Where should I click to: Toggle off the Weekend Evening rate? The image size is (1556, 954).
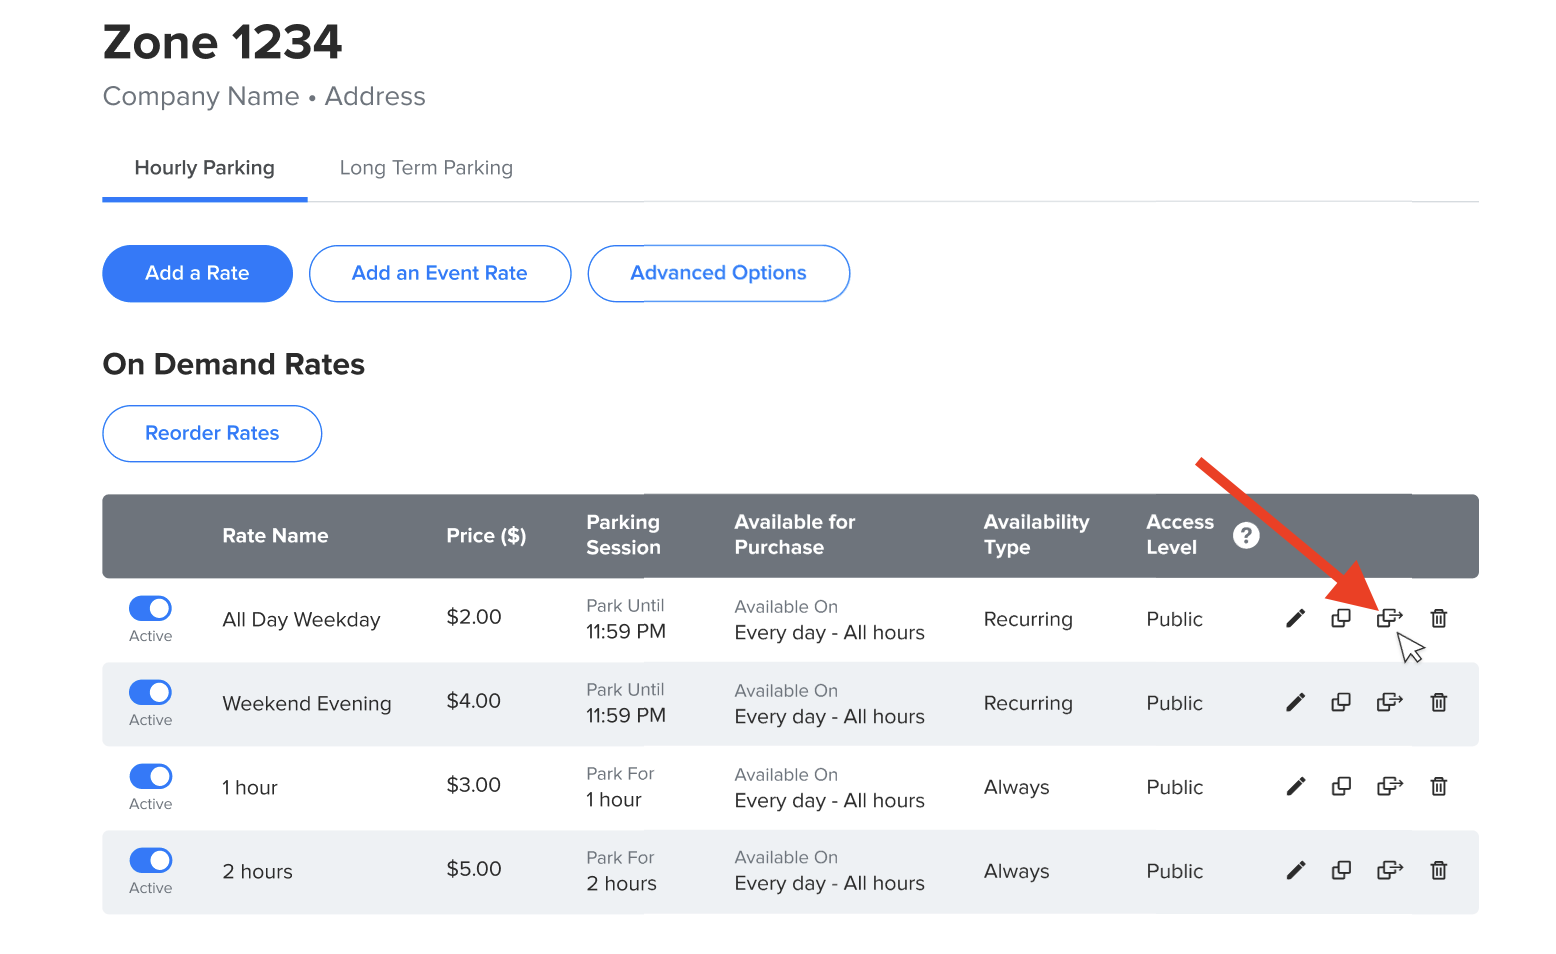150,692
